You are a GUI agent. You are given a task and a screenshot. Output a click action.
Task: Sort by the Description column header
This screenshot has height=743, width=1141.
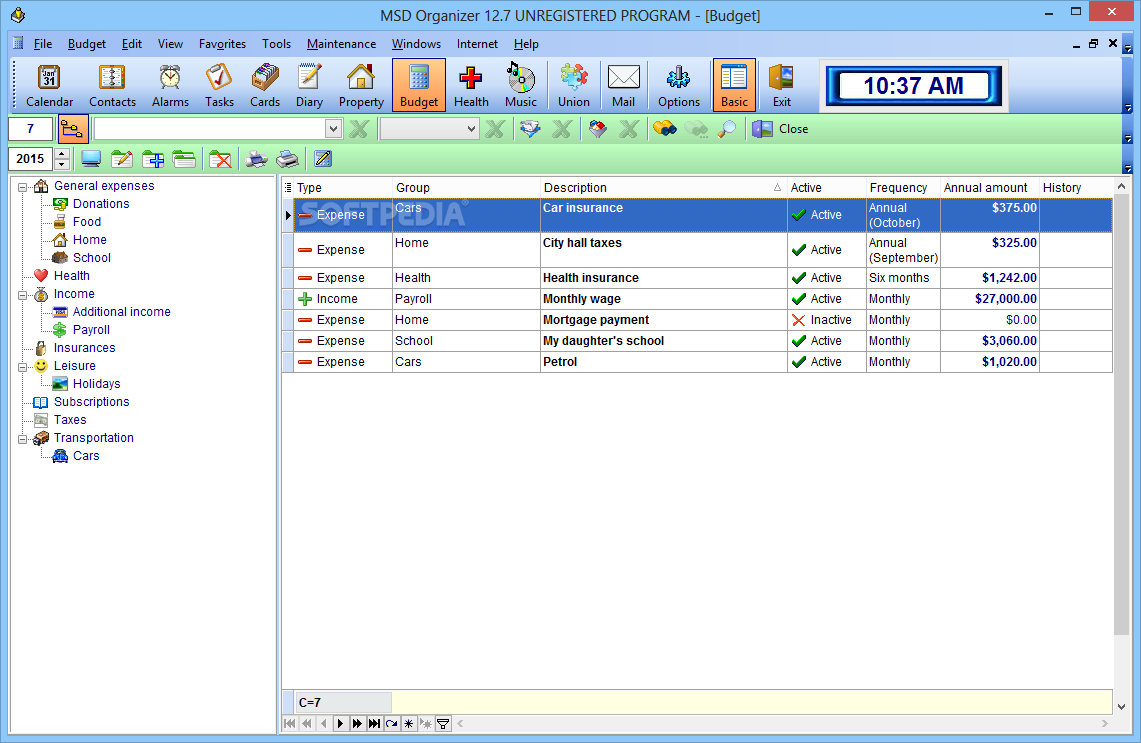tap(664, 188)
